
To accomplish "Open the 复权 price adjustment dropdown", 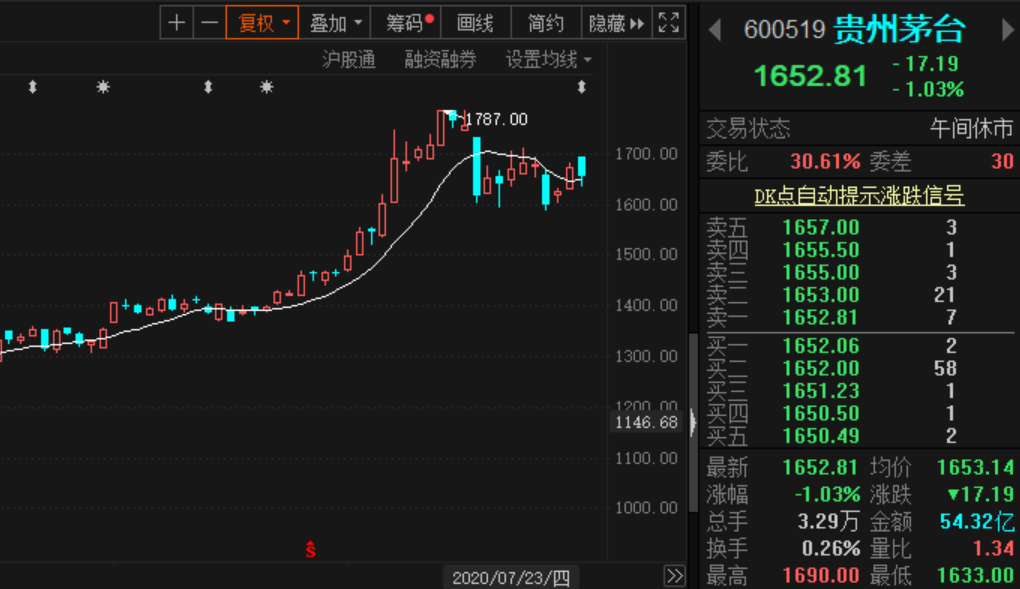I will pos(261,22).
